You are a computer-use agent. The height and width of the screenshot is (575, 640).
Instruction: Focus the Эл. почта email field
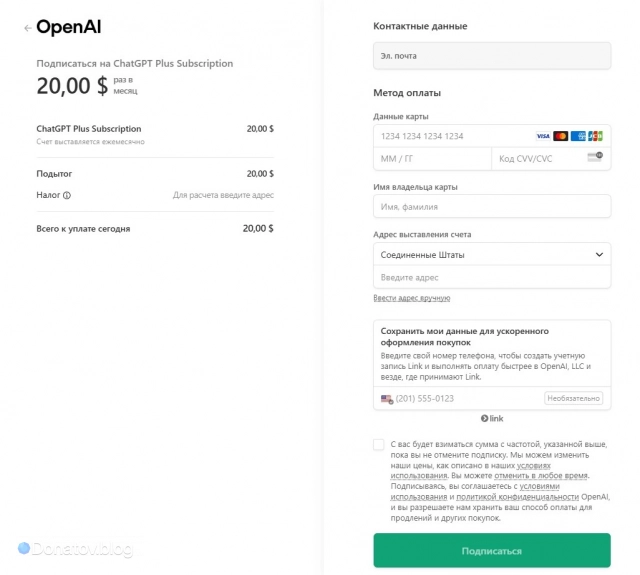[x=492, y=56]
